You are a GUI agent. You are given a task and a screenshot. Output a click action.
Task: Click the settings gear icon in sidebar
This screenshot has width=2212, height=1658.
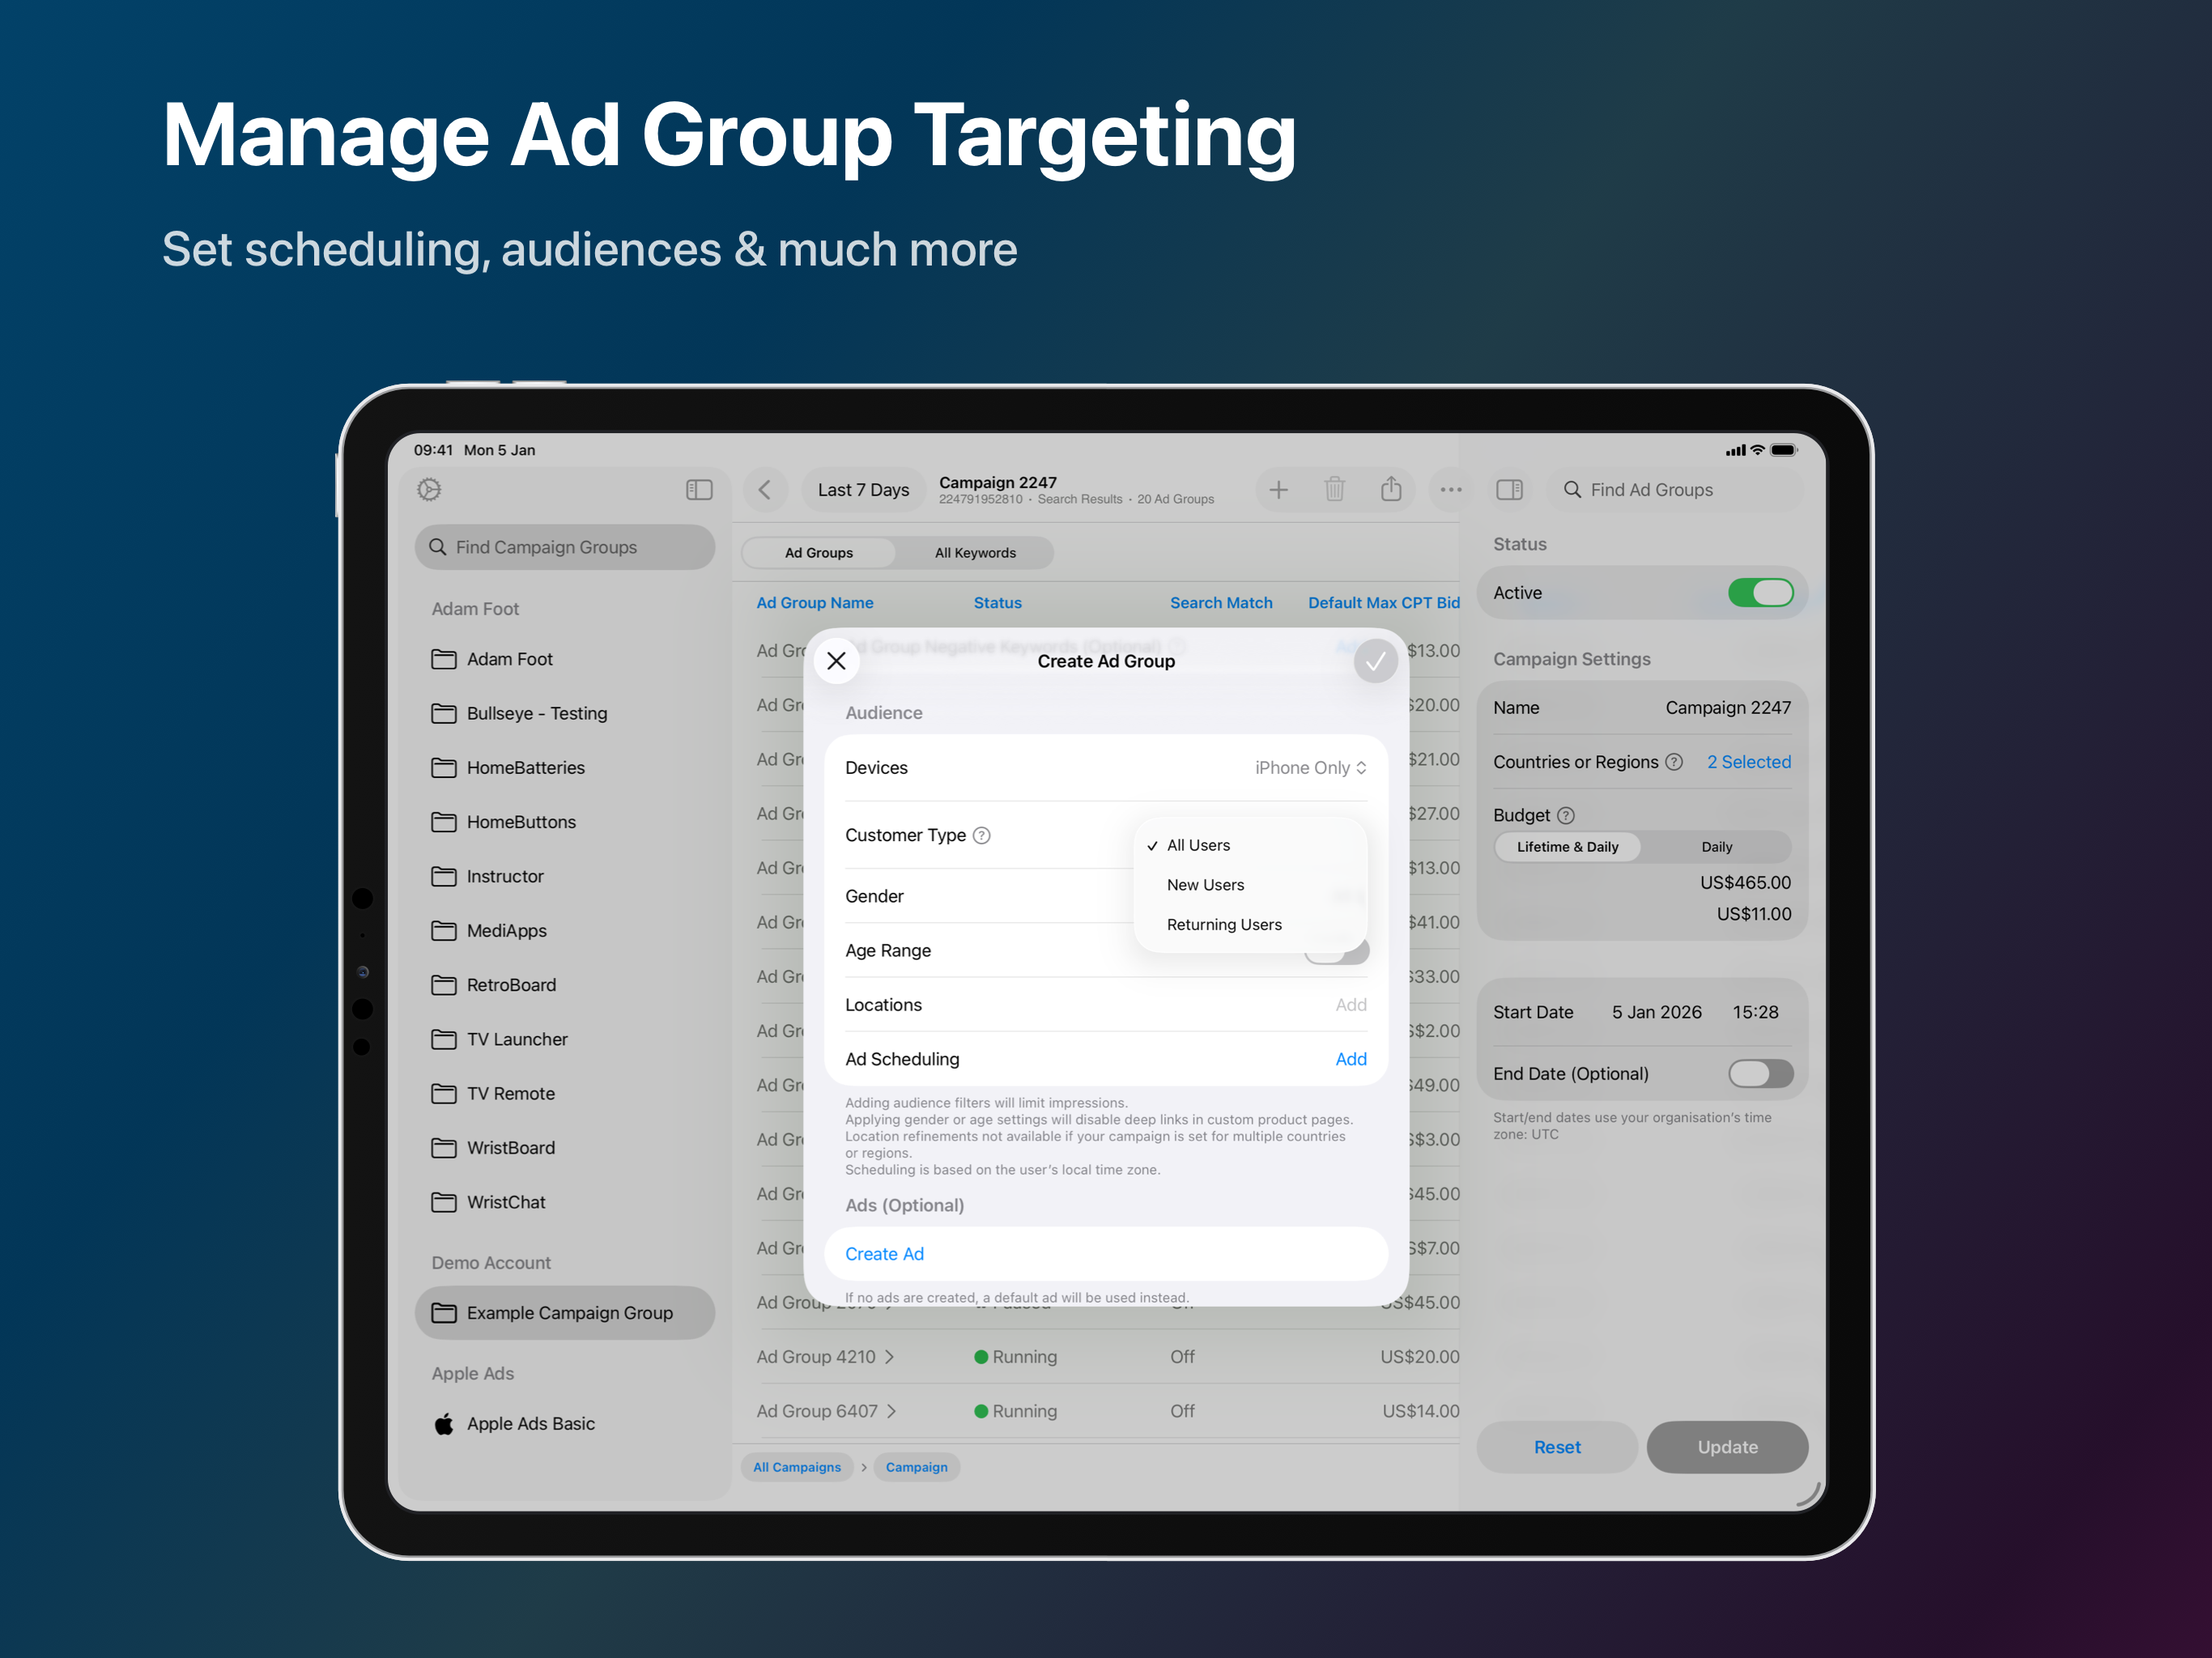pyautogui.click(x=429, y=489)
